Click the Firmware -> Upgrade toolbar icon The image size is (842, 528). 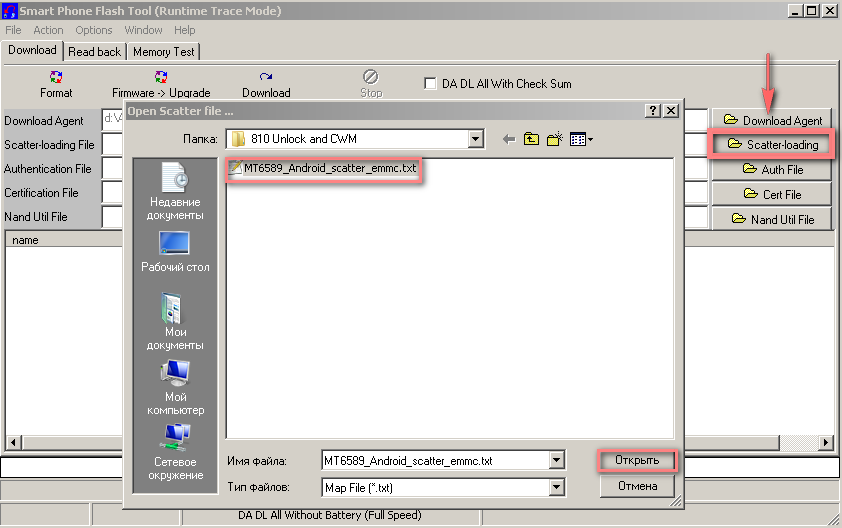pos(161,77)
